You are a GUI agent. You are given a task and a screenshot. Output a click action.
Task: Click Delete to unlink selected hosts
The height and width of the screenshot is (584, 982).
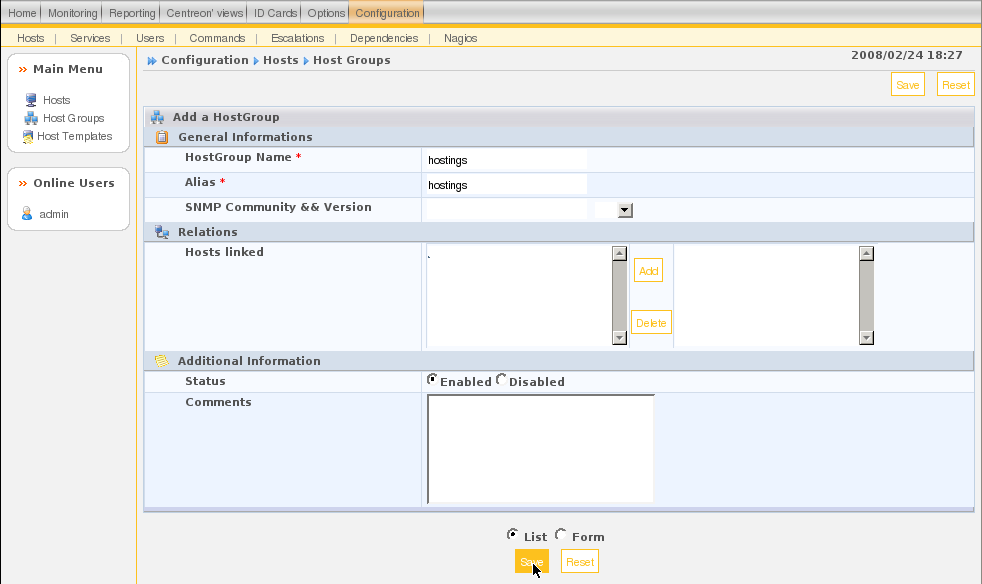pos(651,323)
